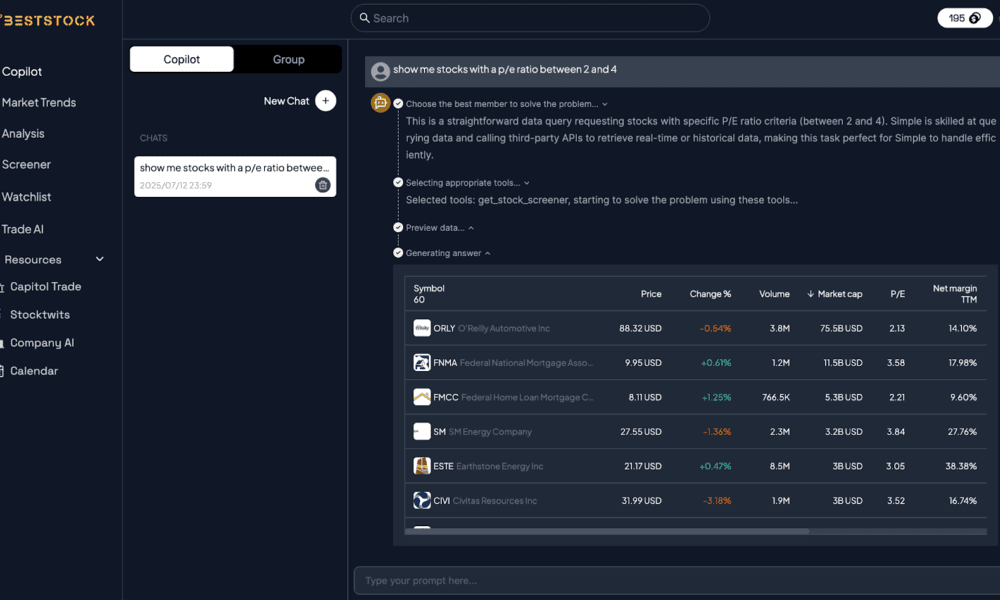Click the credits coin icon showing 195
The image size is (1000, 600).
pyautogui.click(x=974, y=18)
